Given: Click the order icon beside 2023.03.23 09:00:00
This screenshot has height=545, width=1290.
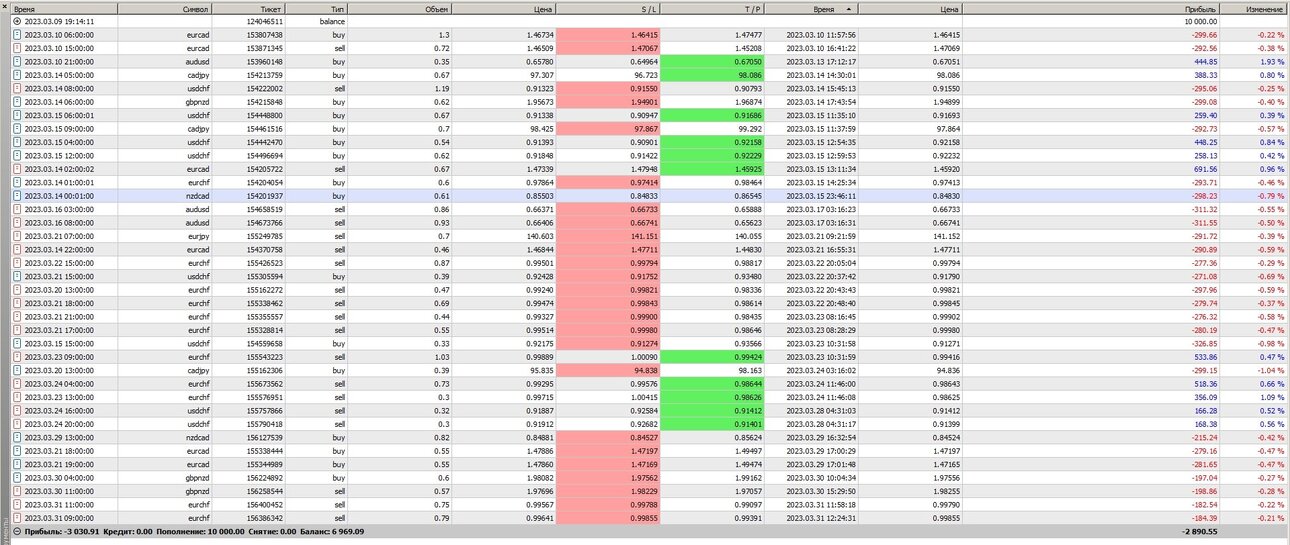Looking at the screenshot, I should click(x=17, y=356).
